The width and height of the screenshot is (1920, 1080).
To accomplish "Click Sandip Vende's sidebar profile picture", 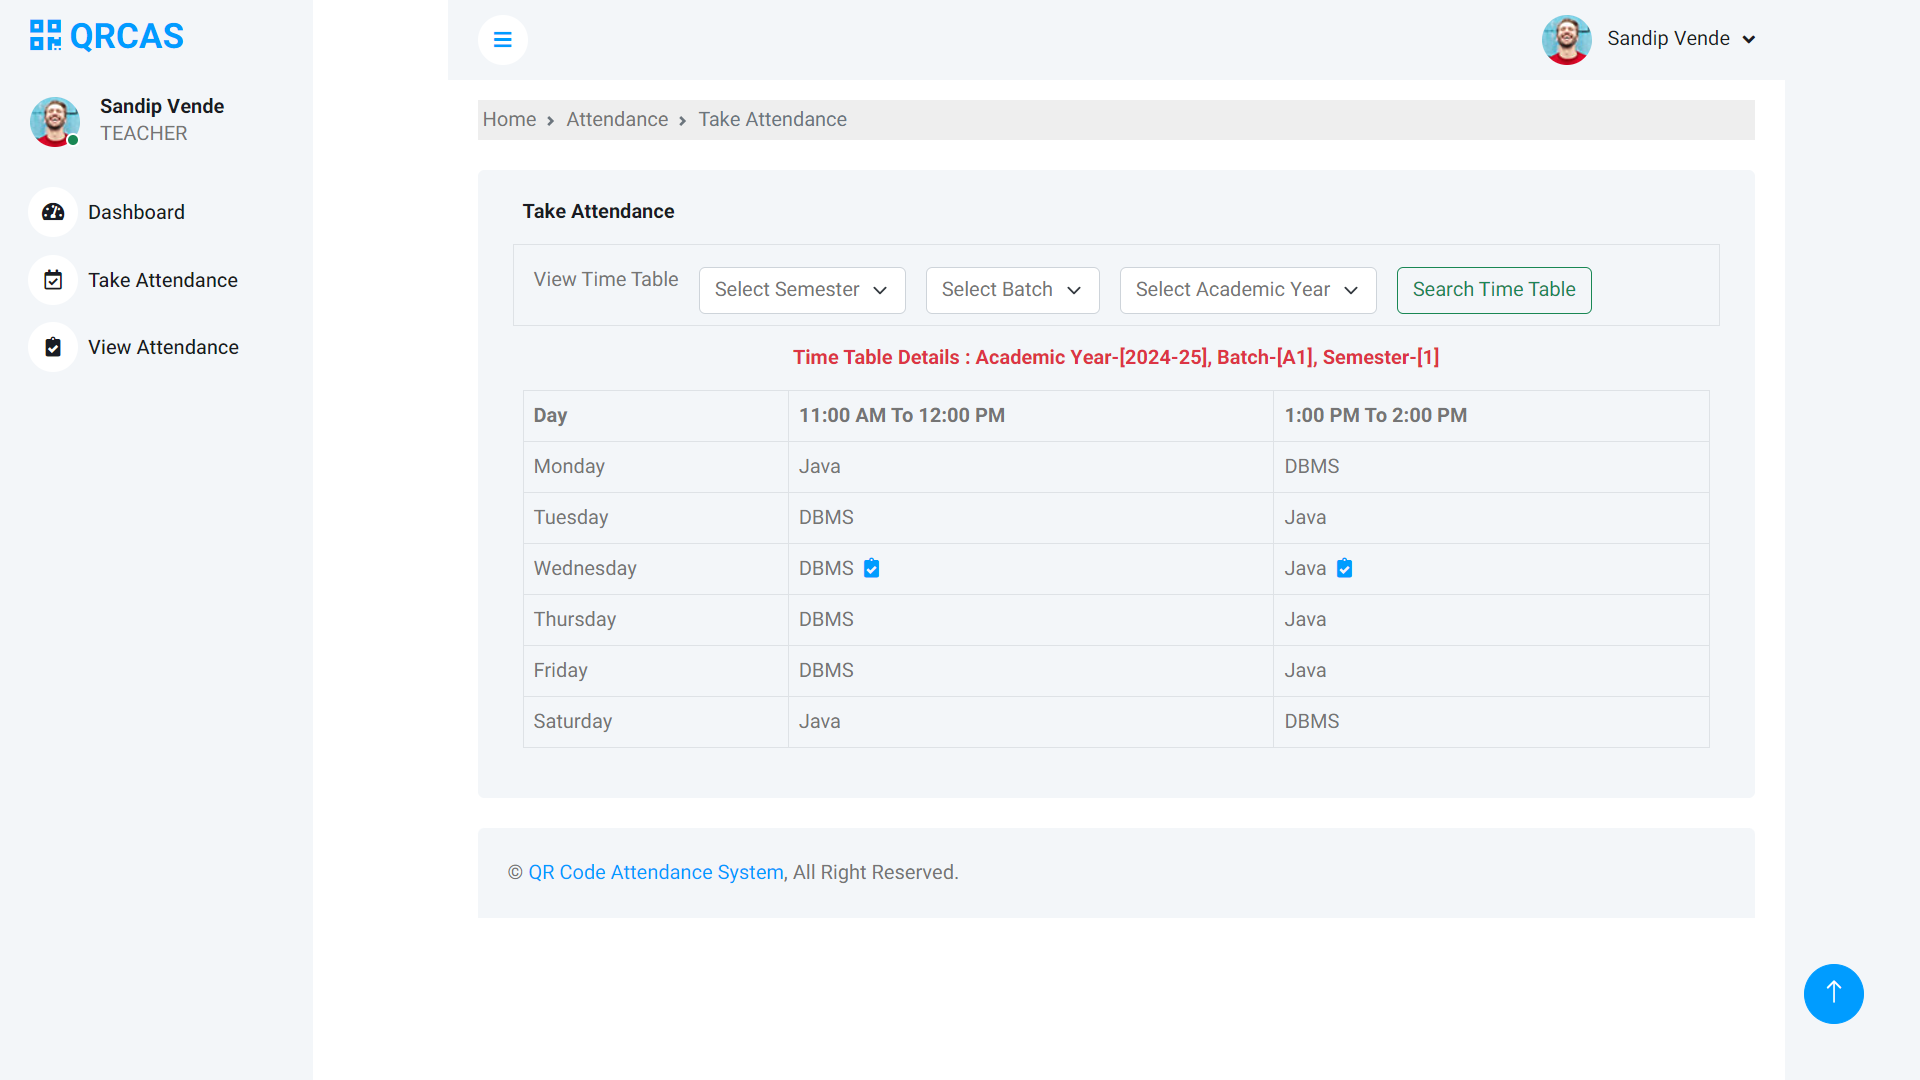I will click(55, 122).
